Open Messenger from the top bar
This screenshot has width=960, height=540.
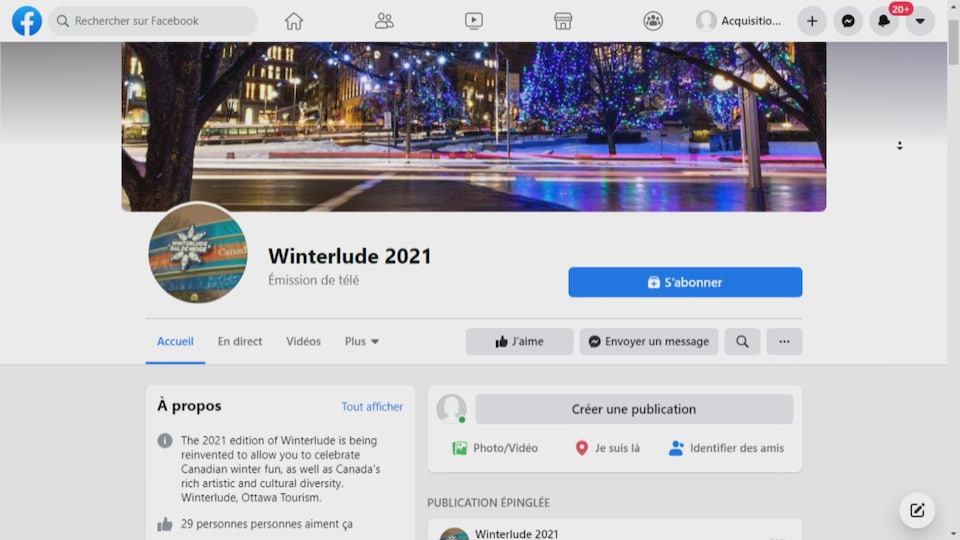[848, 21]
